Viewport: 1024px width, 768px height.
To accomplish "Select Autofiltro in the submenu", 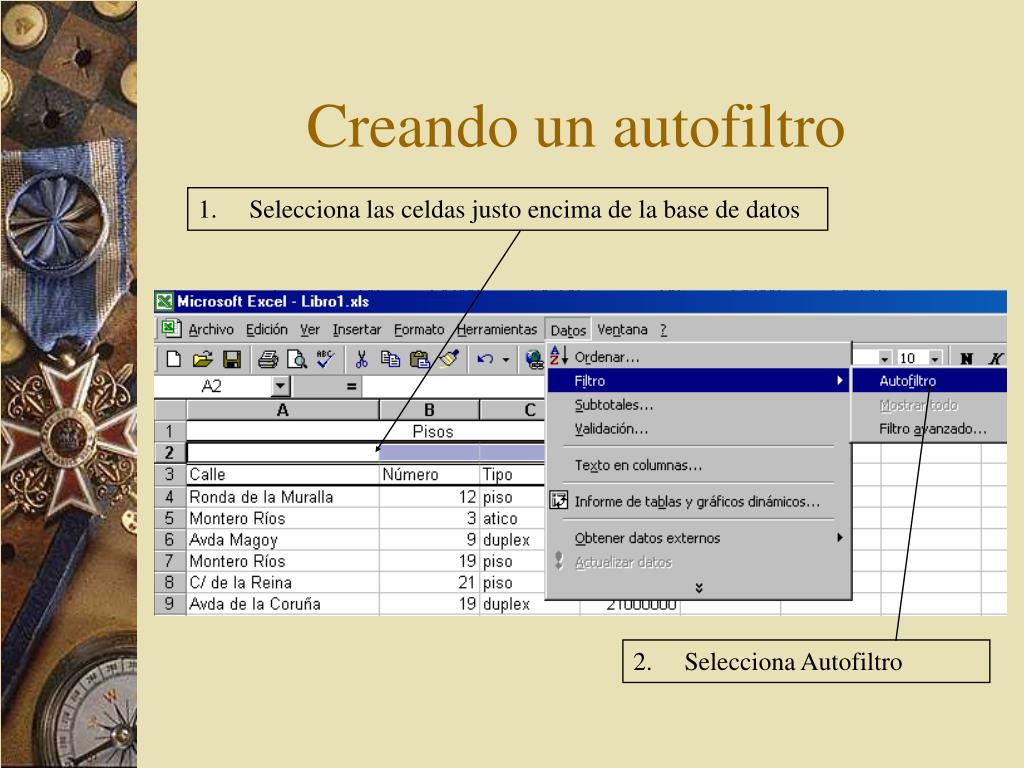I will (x=930, y=381).
